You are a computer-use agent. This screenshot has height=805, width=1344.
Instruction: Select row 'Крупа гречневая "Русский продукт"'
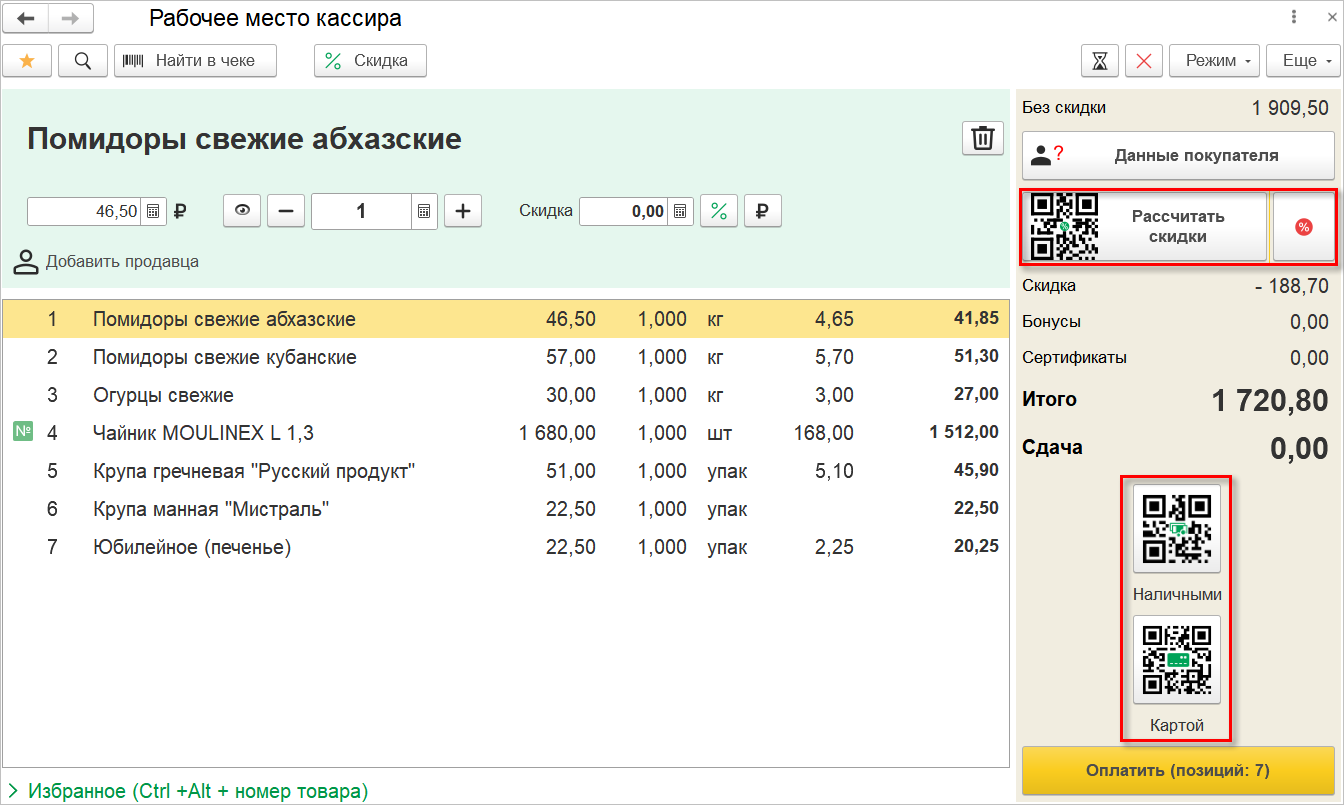(x=506, y=471)
